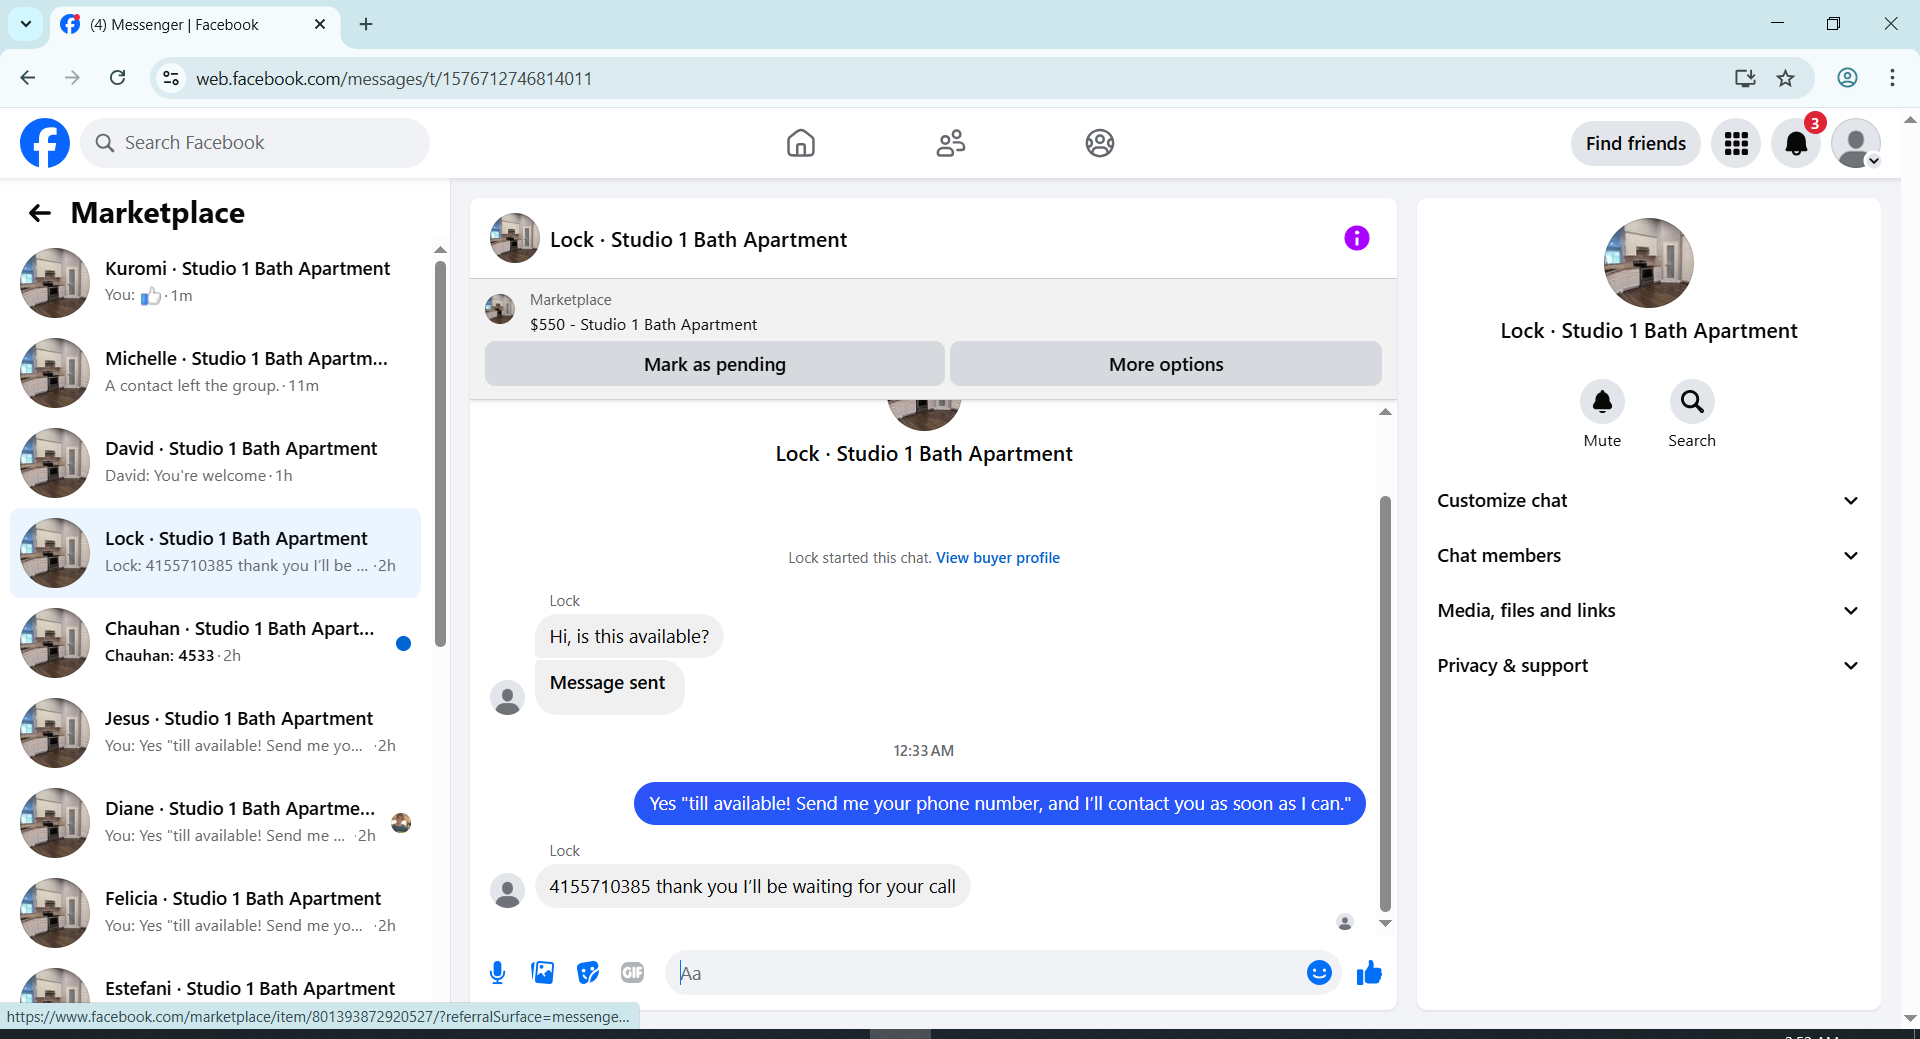Attach a photo with the image icon
Screen dimensions: 1920x1039
[x=543, y=972]
